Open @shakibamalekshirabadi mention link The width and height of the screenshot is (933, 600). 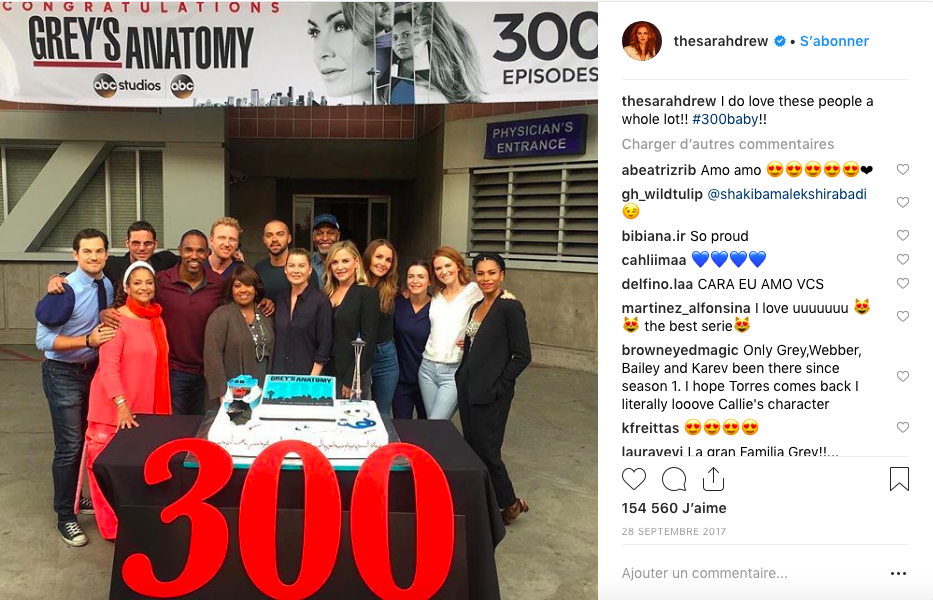coord(787,194)
